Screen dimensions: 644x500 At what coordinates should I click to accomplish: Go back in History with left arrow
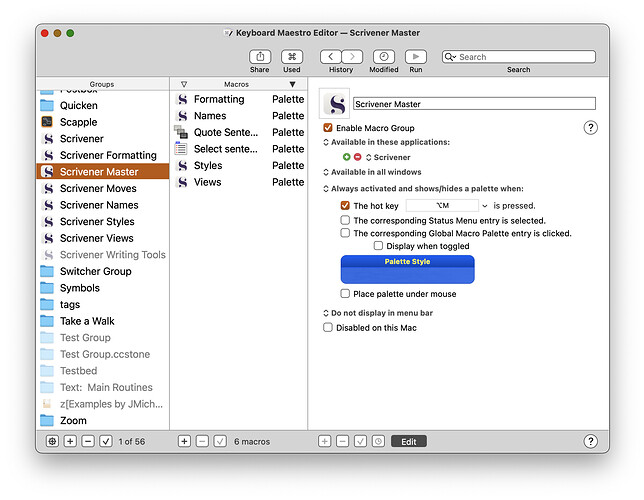click(x=331, y=57)
